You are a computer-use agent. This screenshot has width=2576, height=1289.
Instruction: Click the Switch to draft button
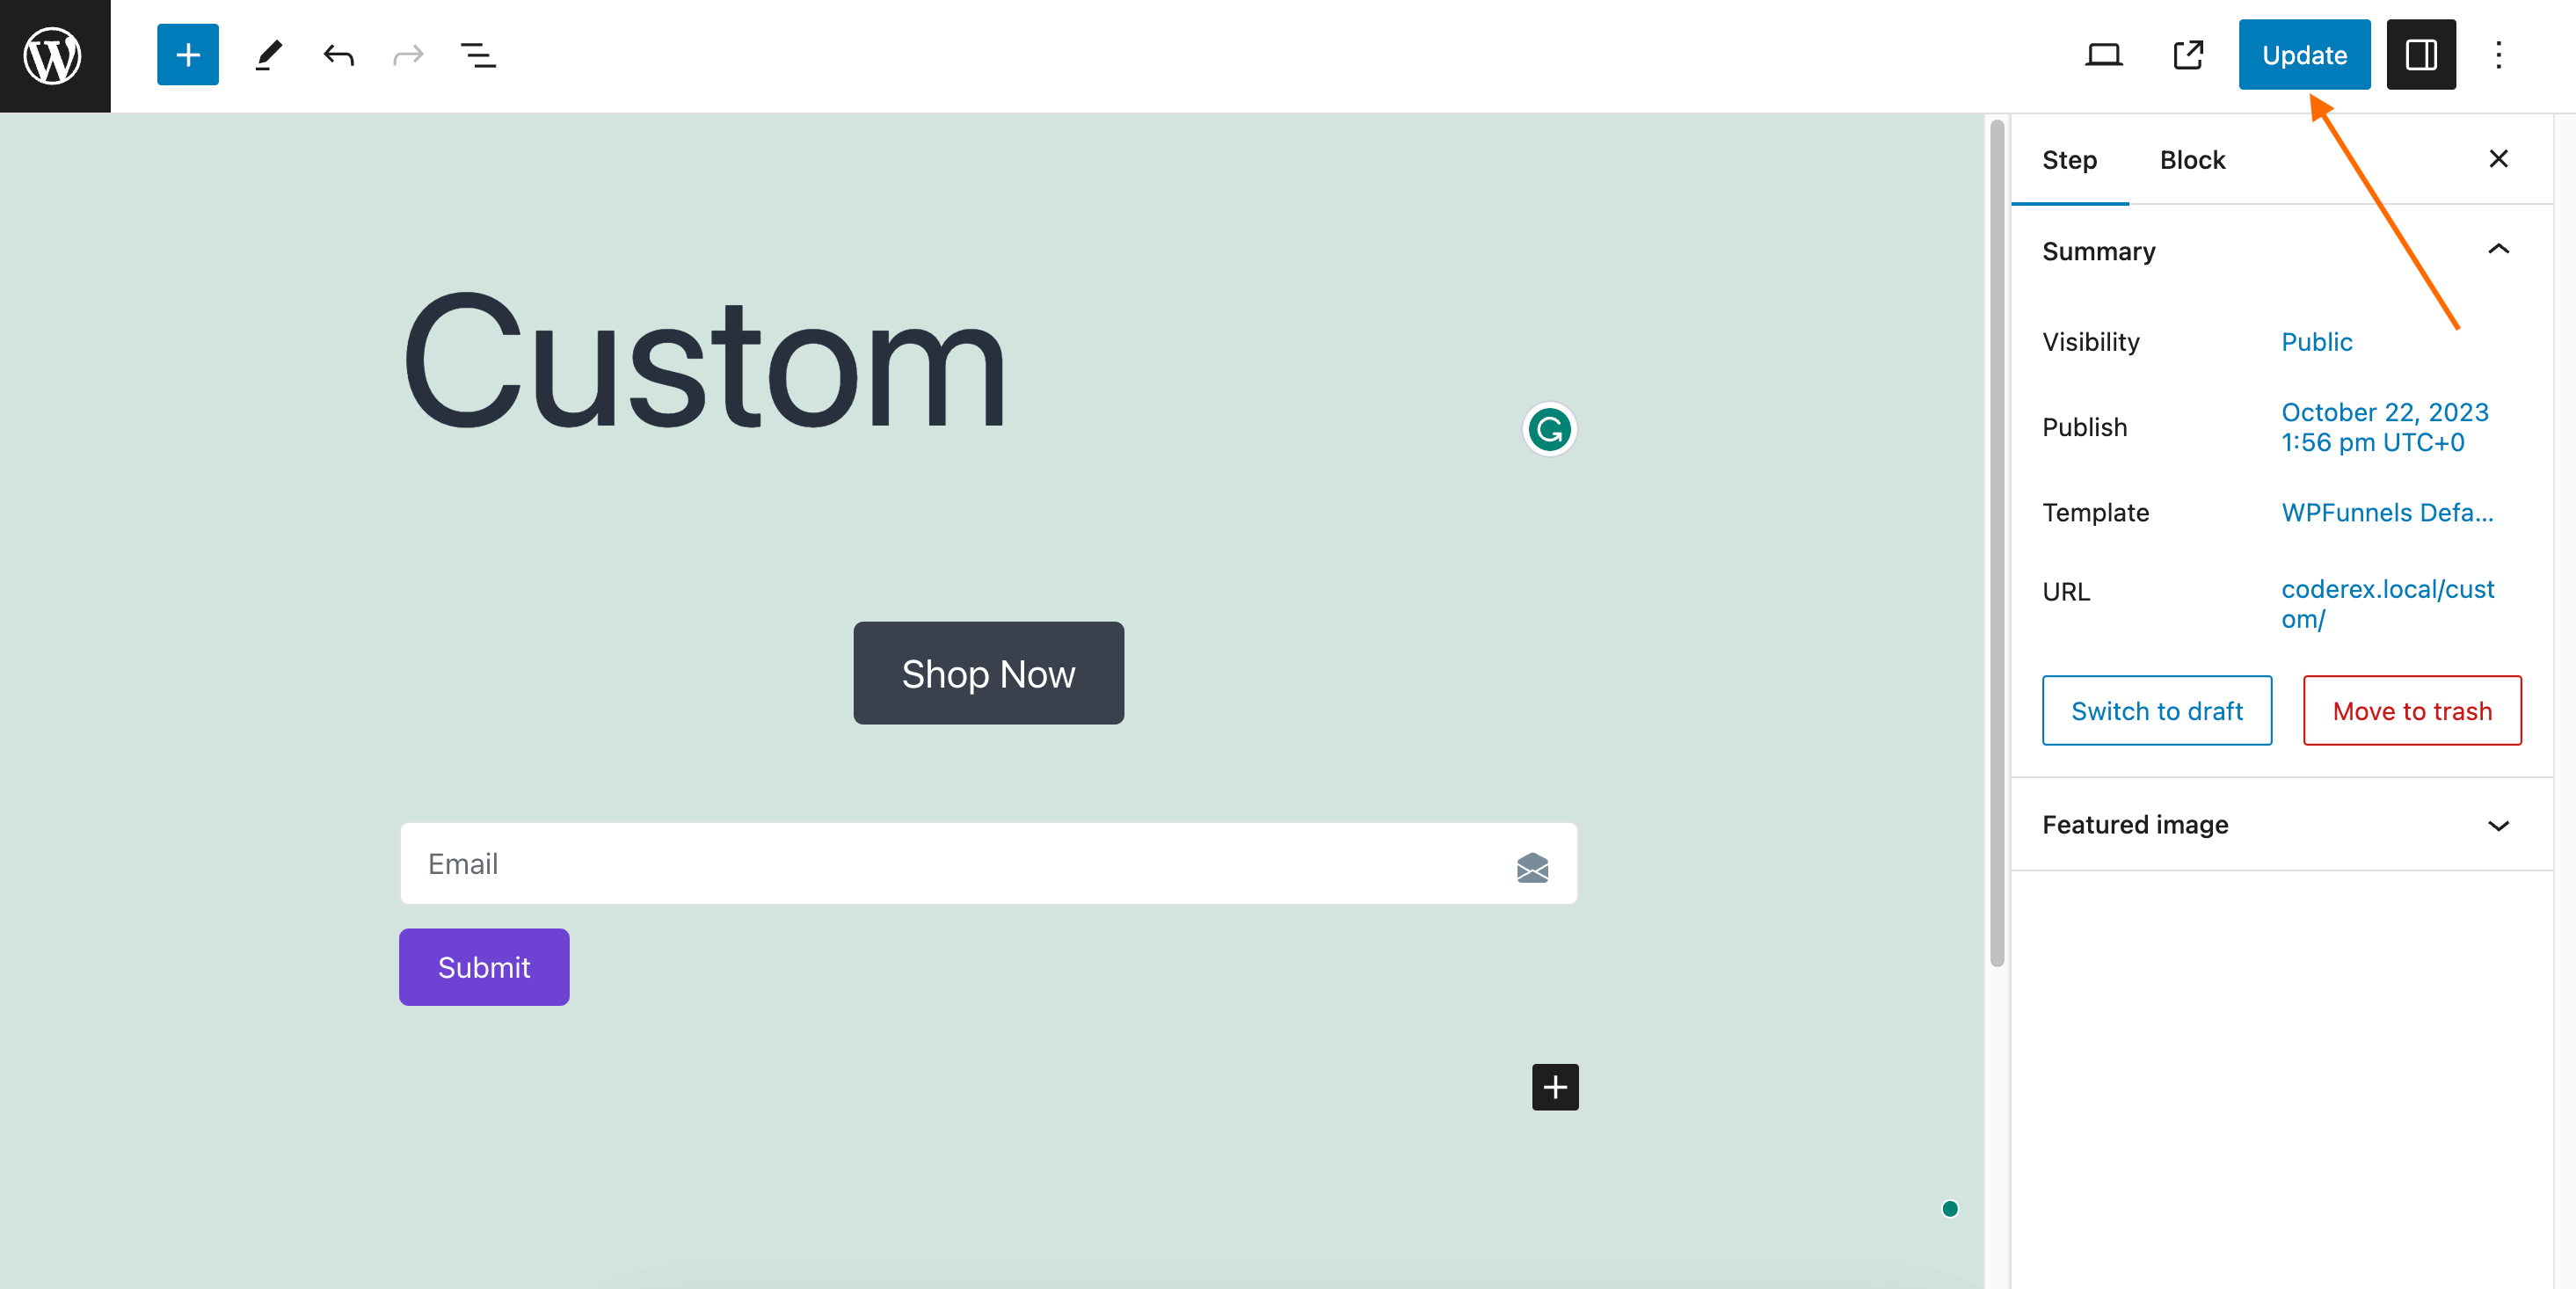(x=2157, y=710)
